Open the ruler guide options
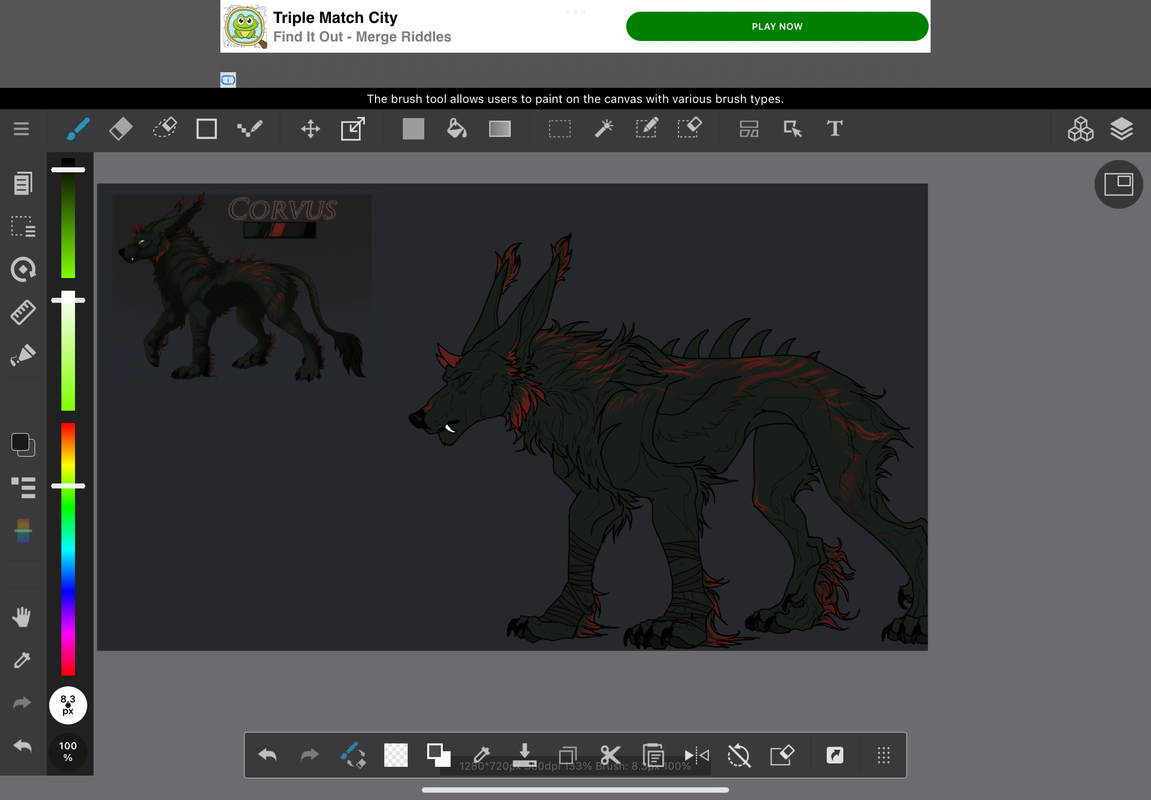Screen dimensions: 1151x800 pos(23,313)
